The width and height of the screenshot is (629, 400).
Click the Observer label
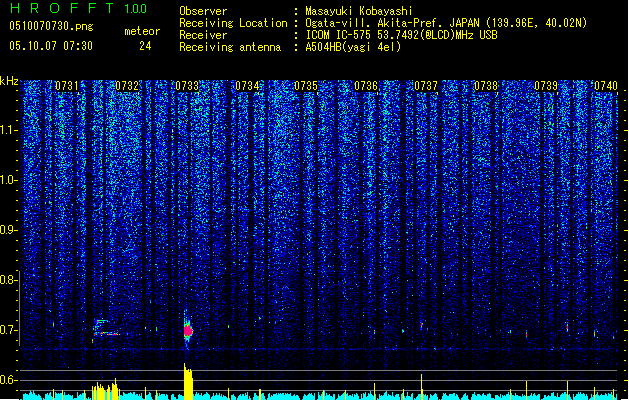(203, 11)
